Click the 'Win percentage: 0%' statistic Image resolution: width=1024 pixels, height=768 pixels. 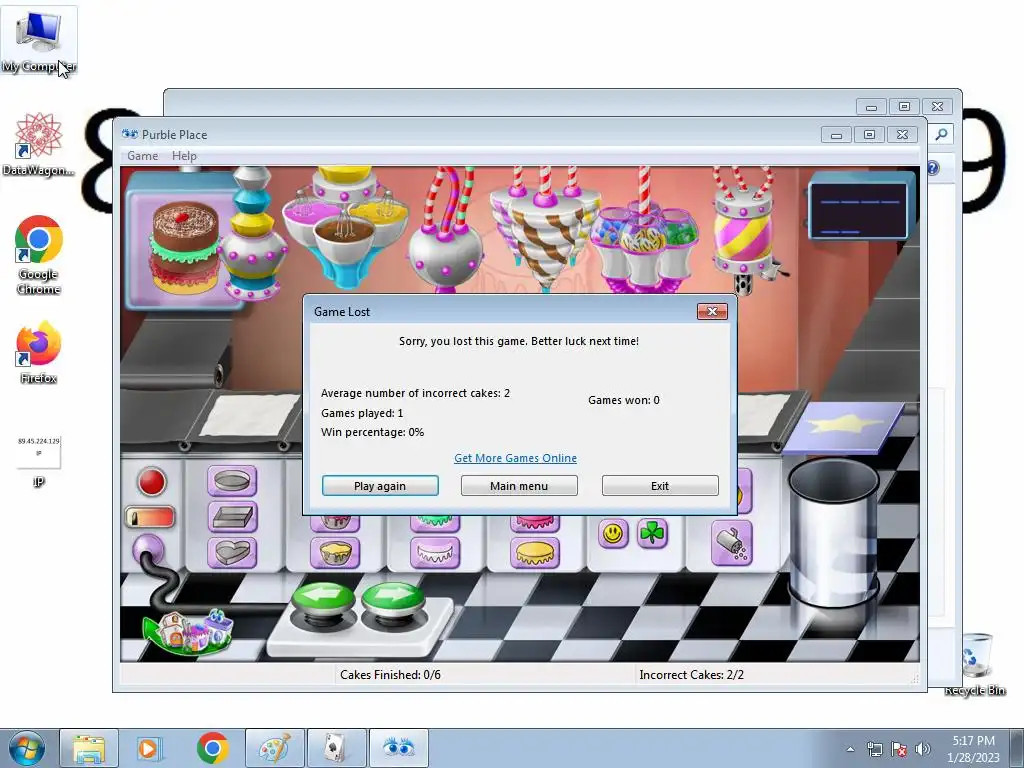tap(372, 432)
